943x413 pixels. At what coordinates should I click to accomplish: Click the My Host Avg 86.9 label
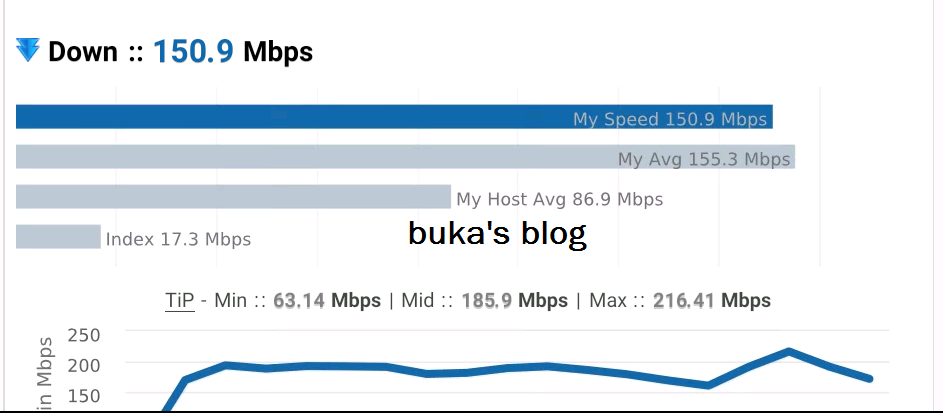click(x=559, y=199)
